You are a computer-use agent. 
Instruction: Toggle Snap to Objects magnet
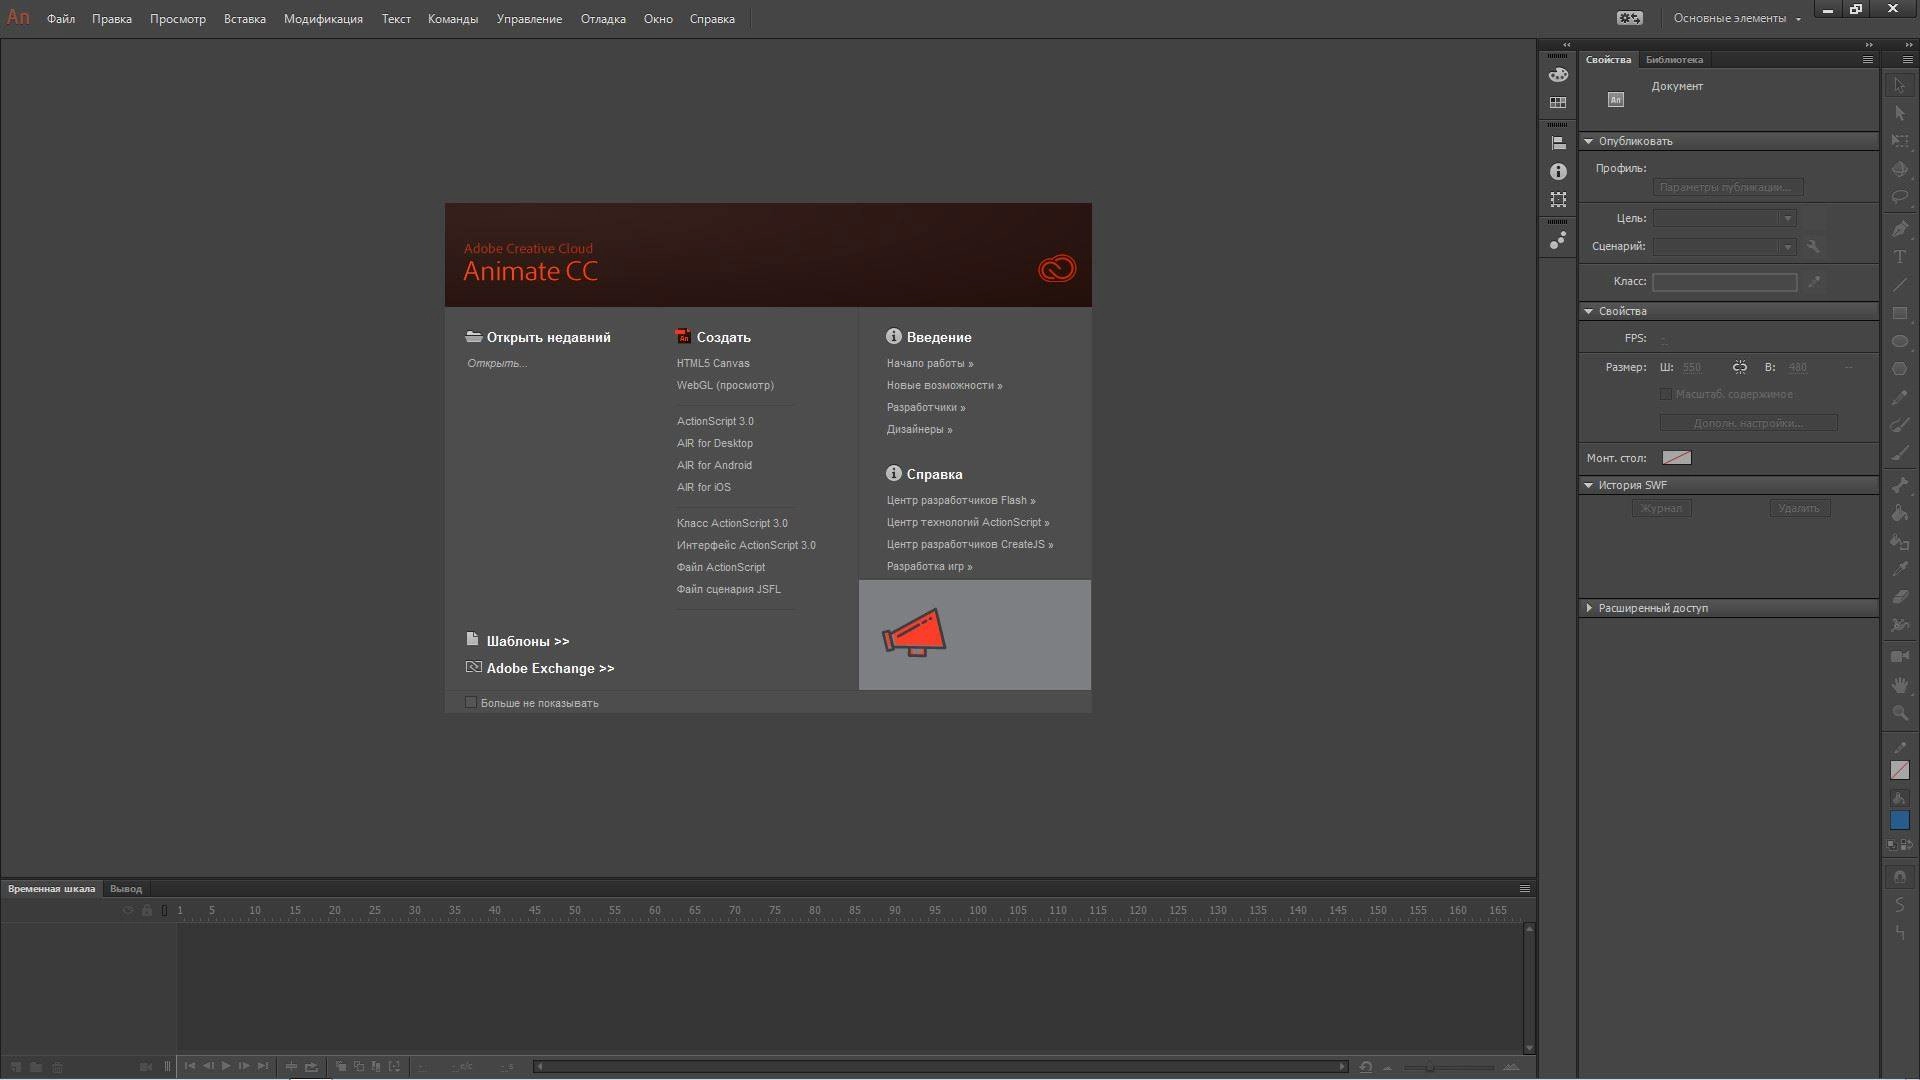pyautogui.click(x=1900, y=877)
